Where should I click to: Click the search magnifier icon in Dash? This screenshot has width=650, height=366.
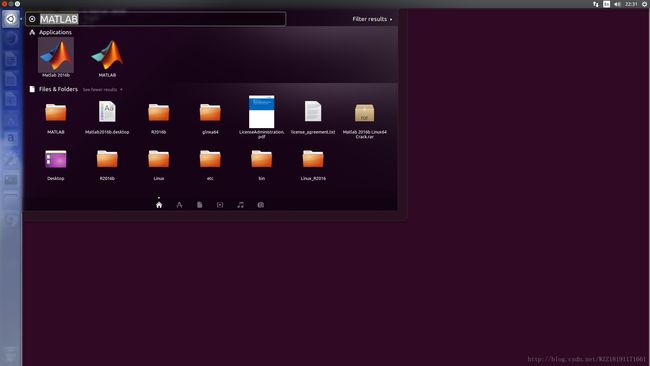[x=32, y=19]
